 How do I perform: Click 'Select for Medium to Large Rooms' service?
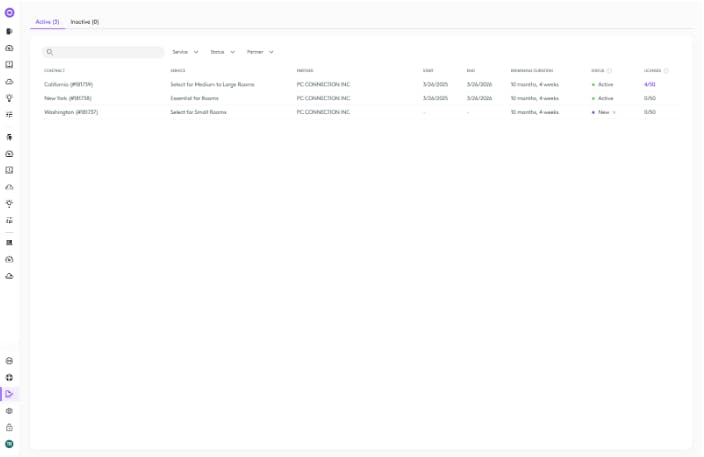212,84
